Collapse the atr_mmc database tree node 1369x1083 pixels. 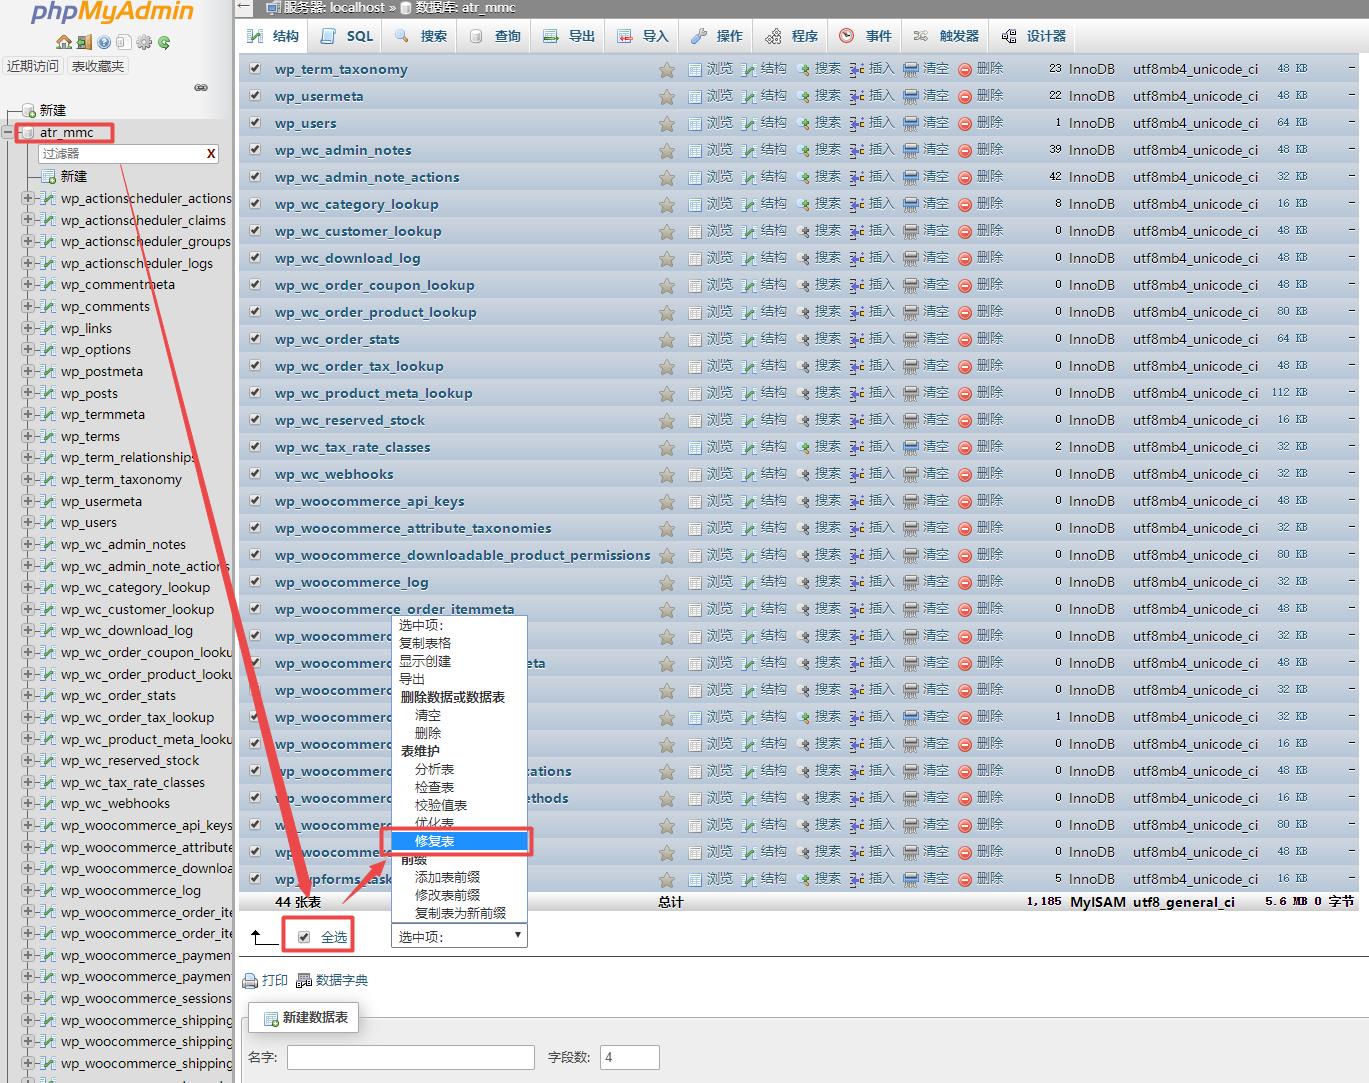9,132
